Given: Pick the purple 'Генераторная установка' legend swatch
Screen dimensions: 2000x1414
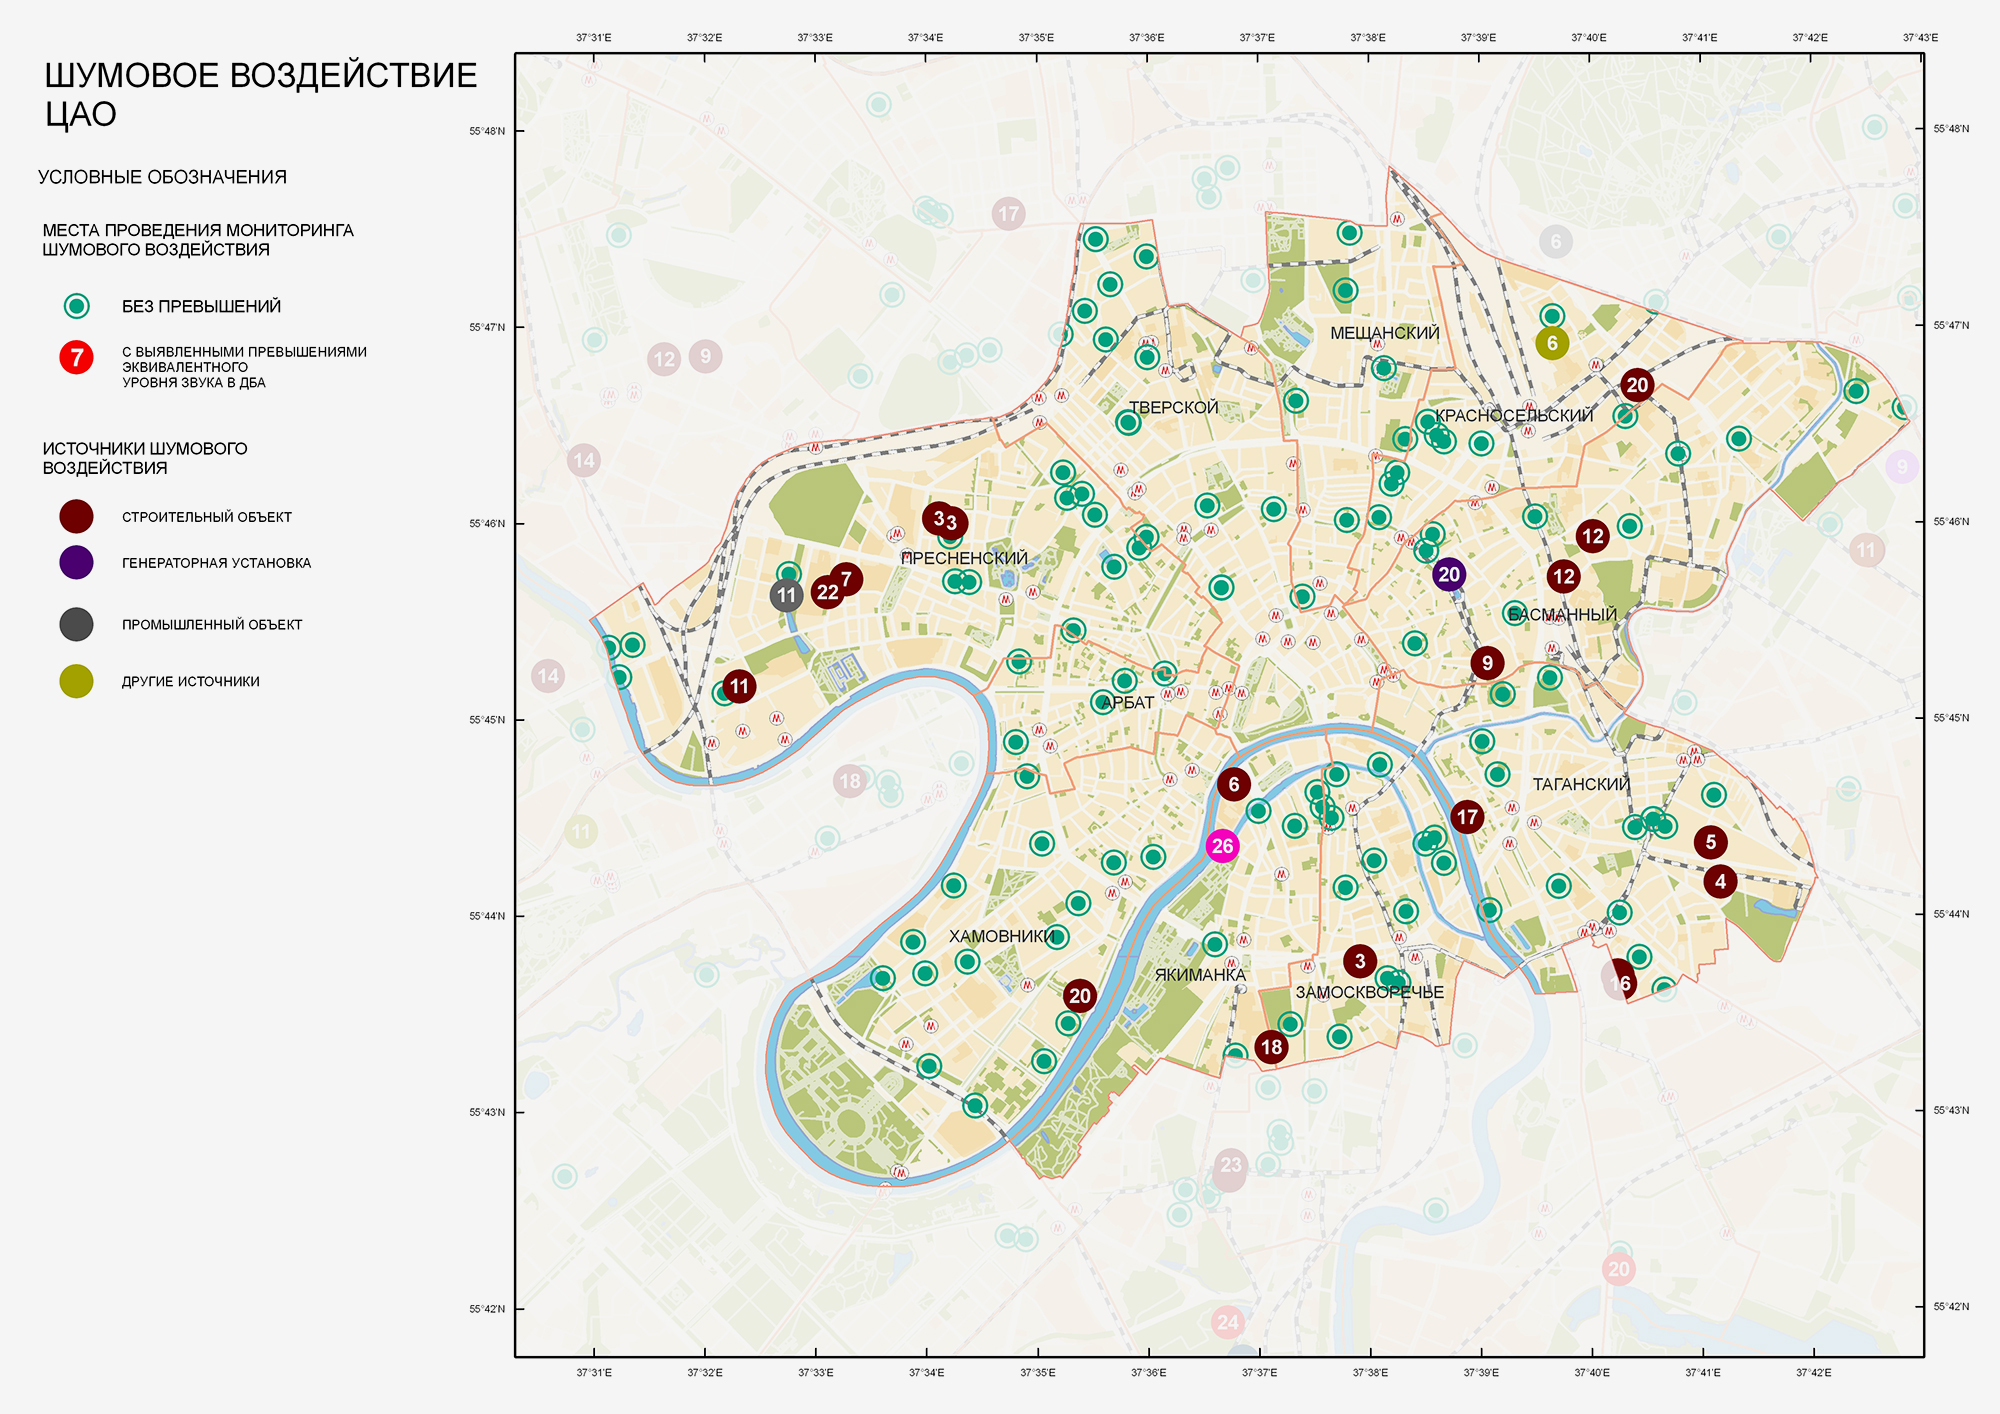Looking at the screenshot, I should click(77, 563).
